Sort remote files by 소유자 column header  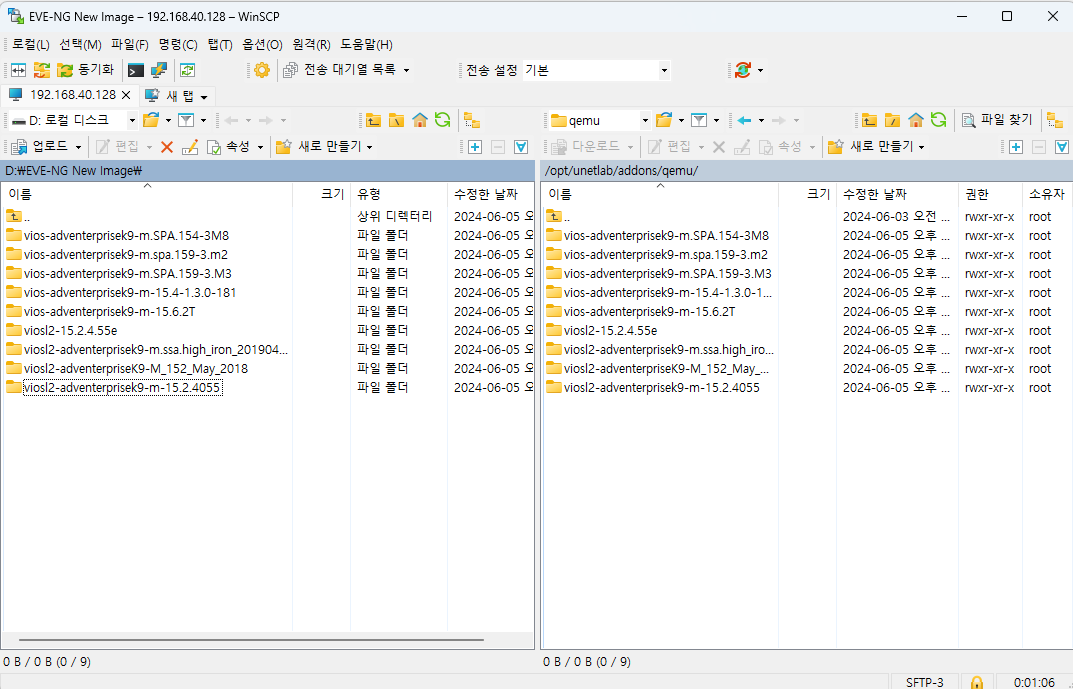coord(1047,194)
